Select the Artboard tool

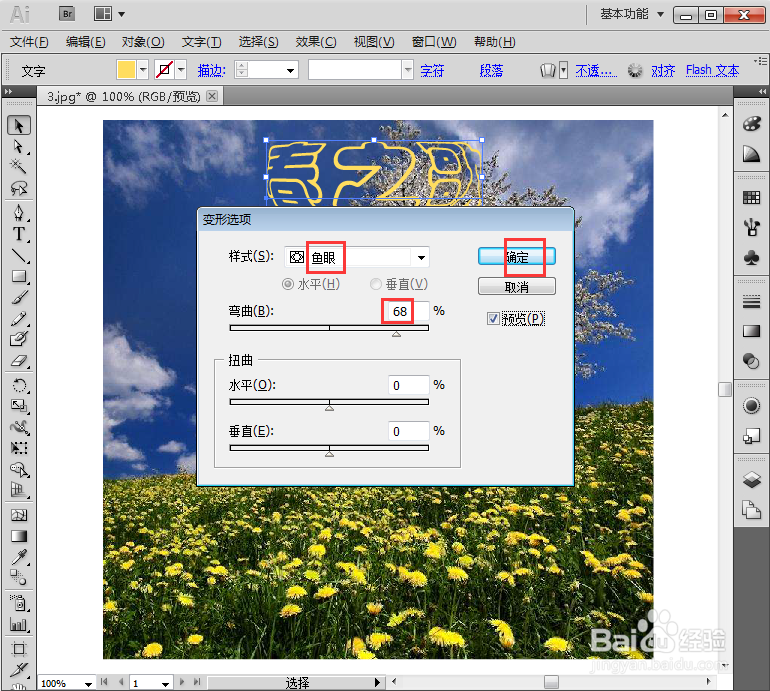(19, 649)
